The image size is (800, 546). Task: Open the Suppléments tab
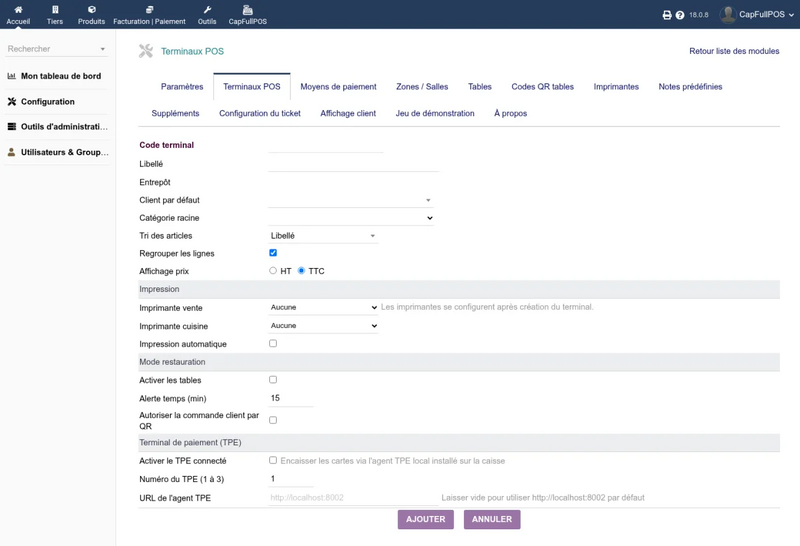(x=176, y=113)
